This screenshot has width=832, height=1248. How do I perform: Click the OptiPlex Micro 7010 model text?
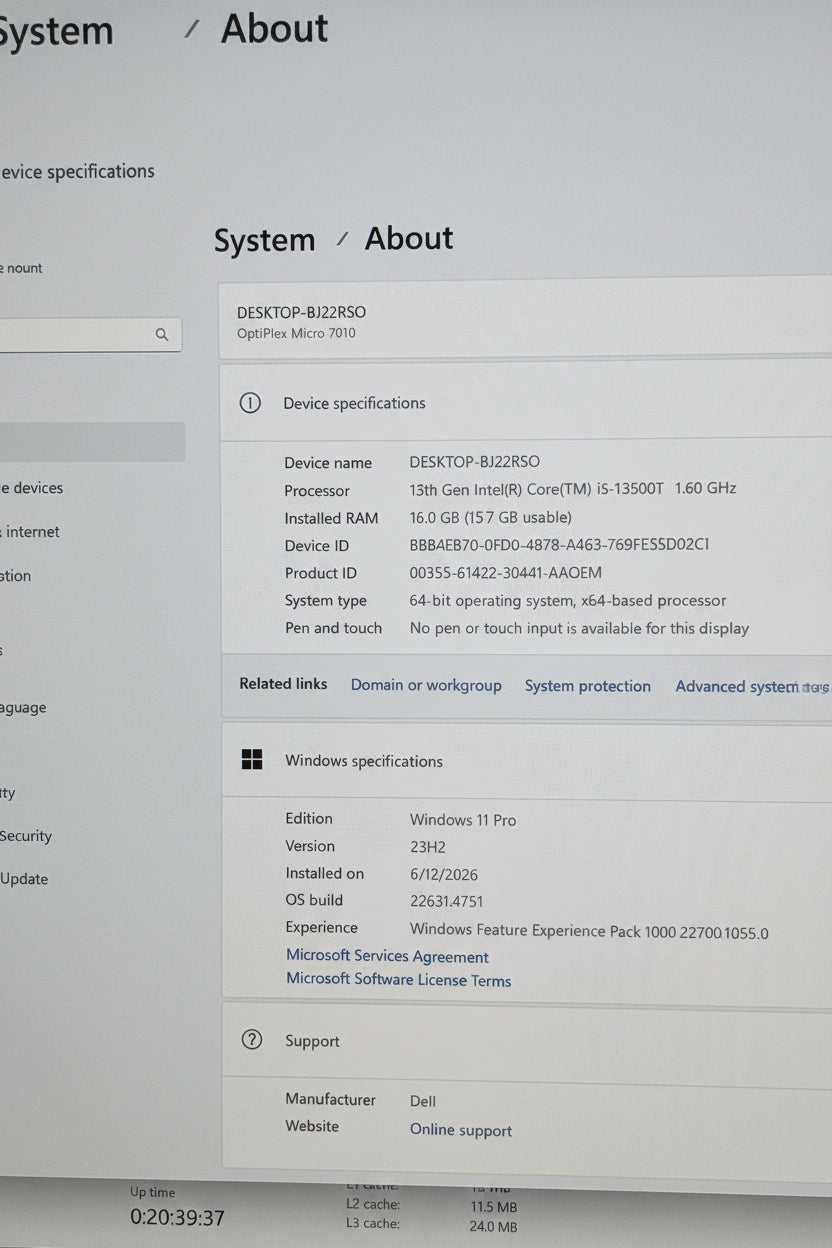pos(296,334)
